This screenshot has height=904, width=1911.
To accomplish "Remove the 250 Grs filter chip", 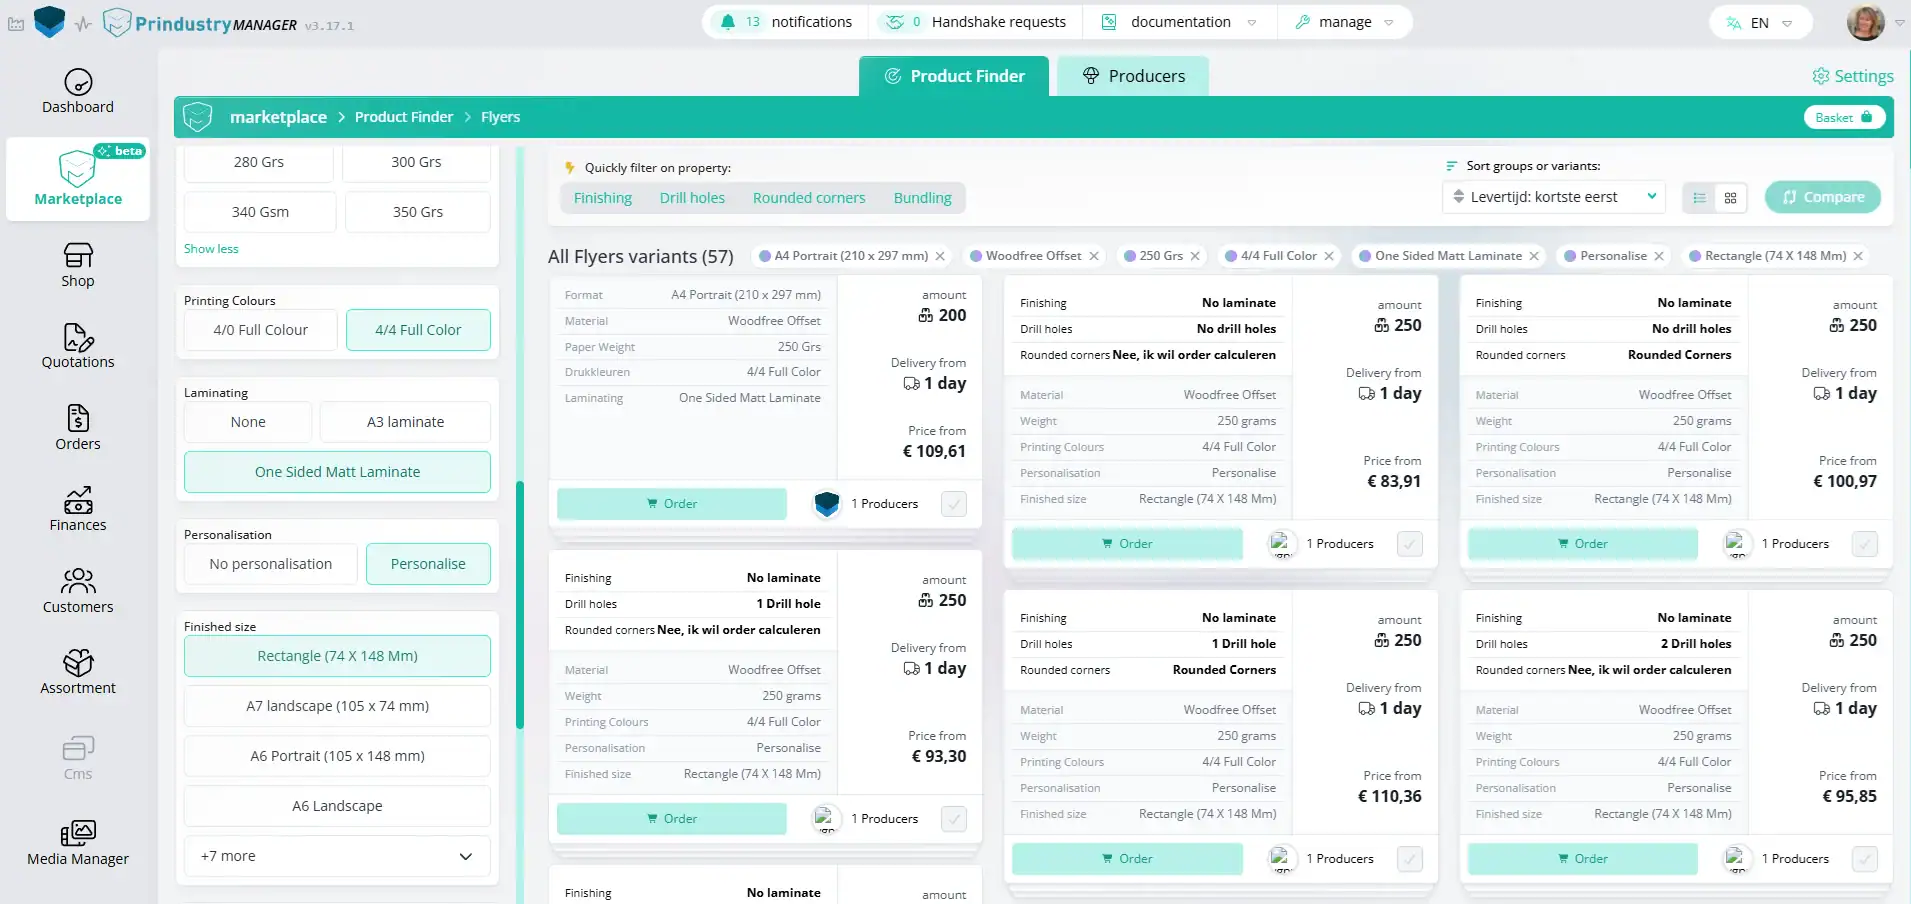I will coord(1195,256).
